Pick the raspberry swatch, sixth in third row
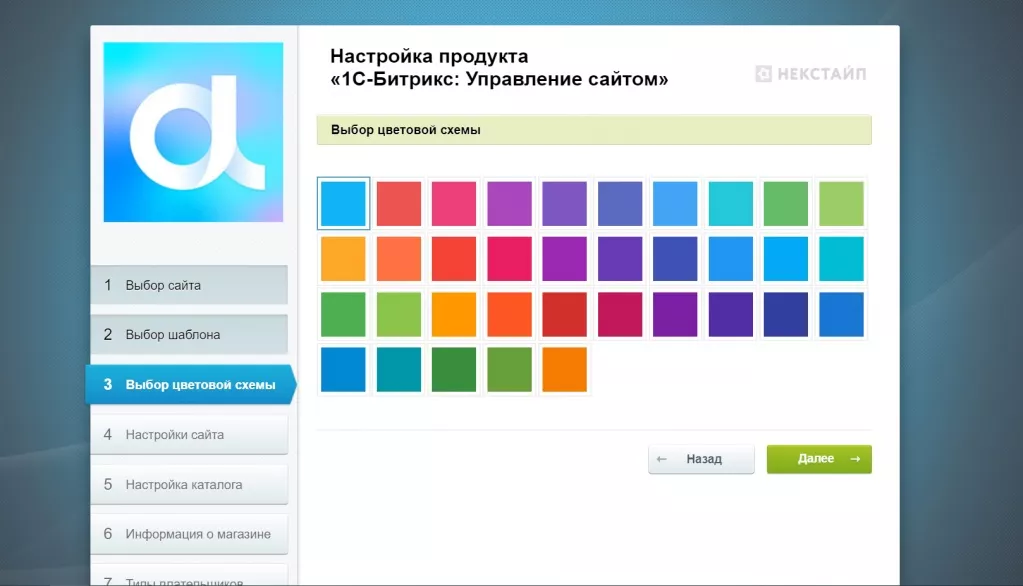This screenshot has width=1023, height=586. [620, 315]
